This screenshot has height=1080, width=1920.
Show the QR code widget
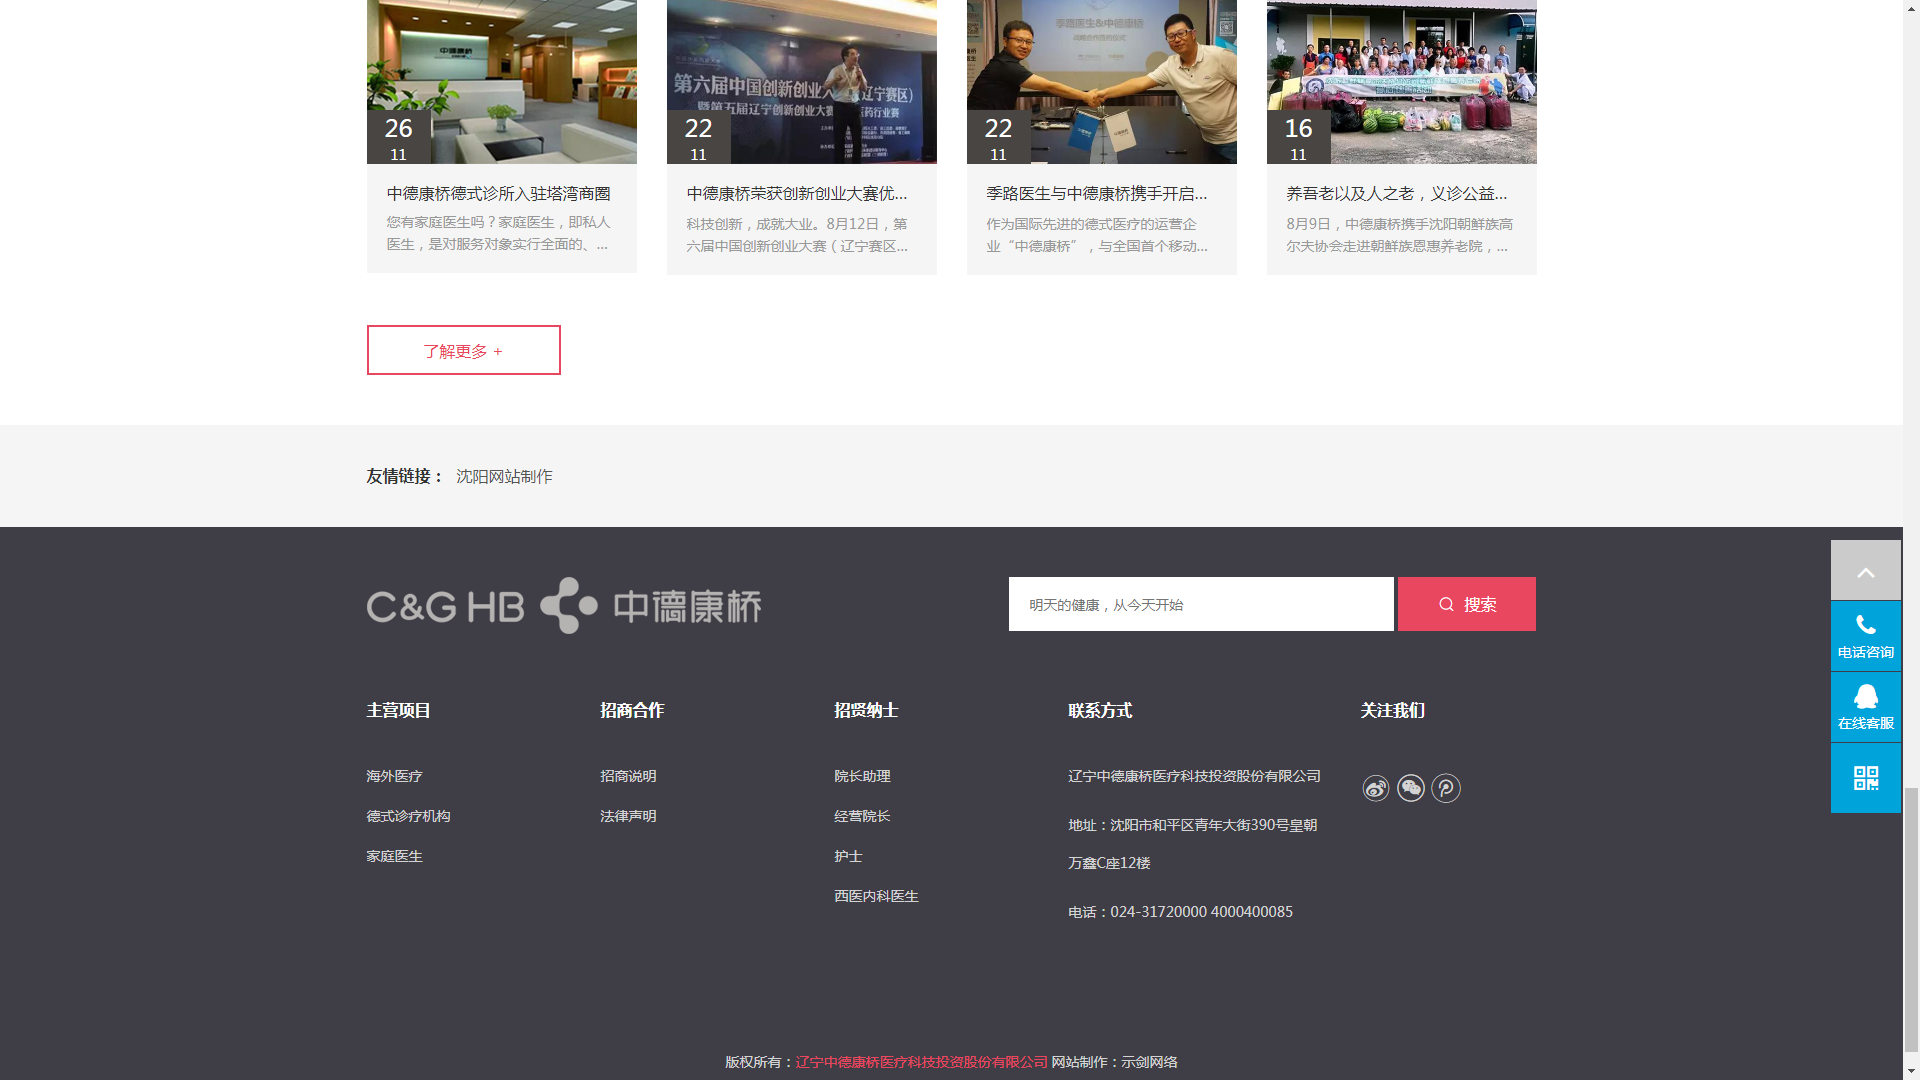click(x=1866, y=778)
